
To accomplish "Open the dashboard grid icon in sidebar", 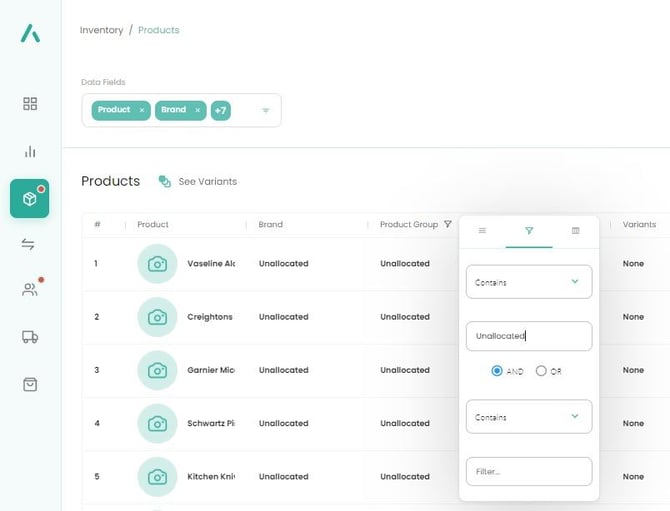I will point(30,104).
